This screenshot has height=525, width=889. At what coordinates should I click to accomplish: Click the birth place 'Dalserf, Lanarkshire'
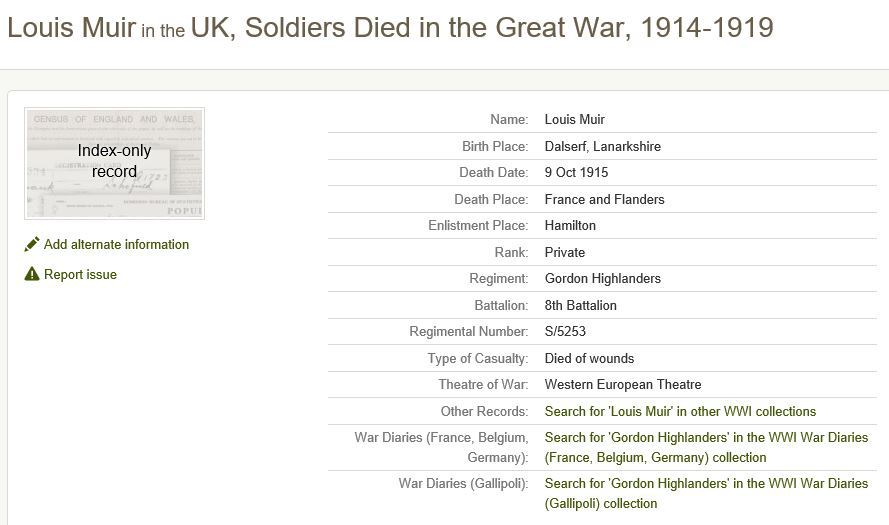pos(603,146)
